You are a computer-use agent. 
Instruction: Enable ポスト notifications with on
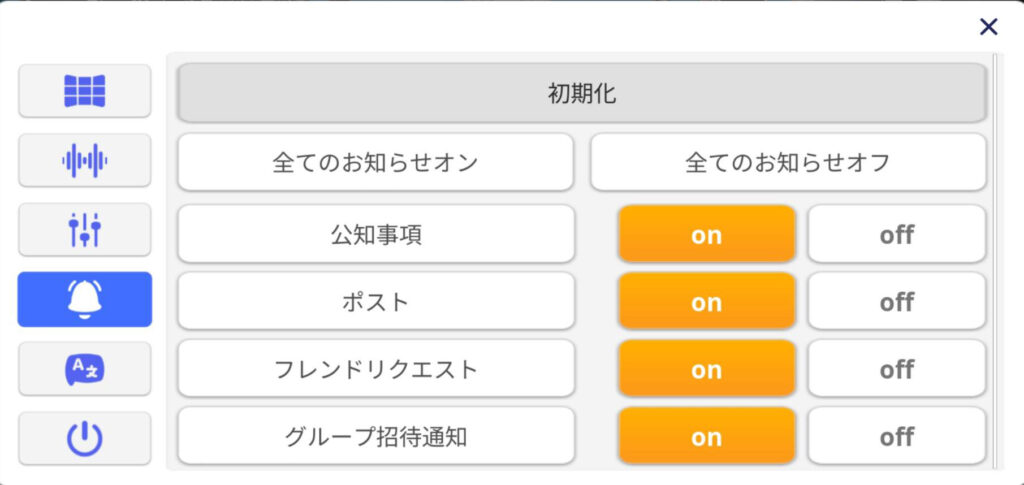pos(707,301)
